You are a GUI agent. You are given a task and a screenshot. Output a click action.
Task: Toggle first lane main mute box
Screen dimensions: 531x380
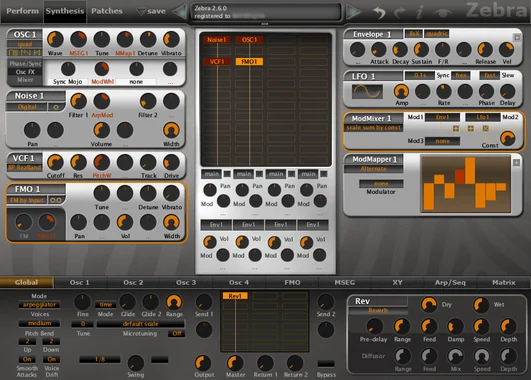click(x=227, y=174)
